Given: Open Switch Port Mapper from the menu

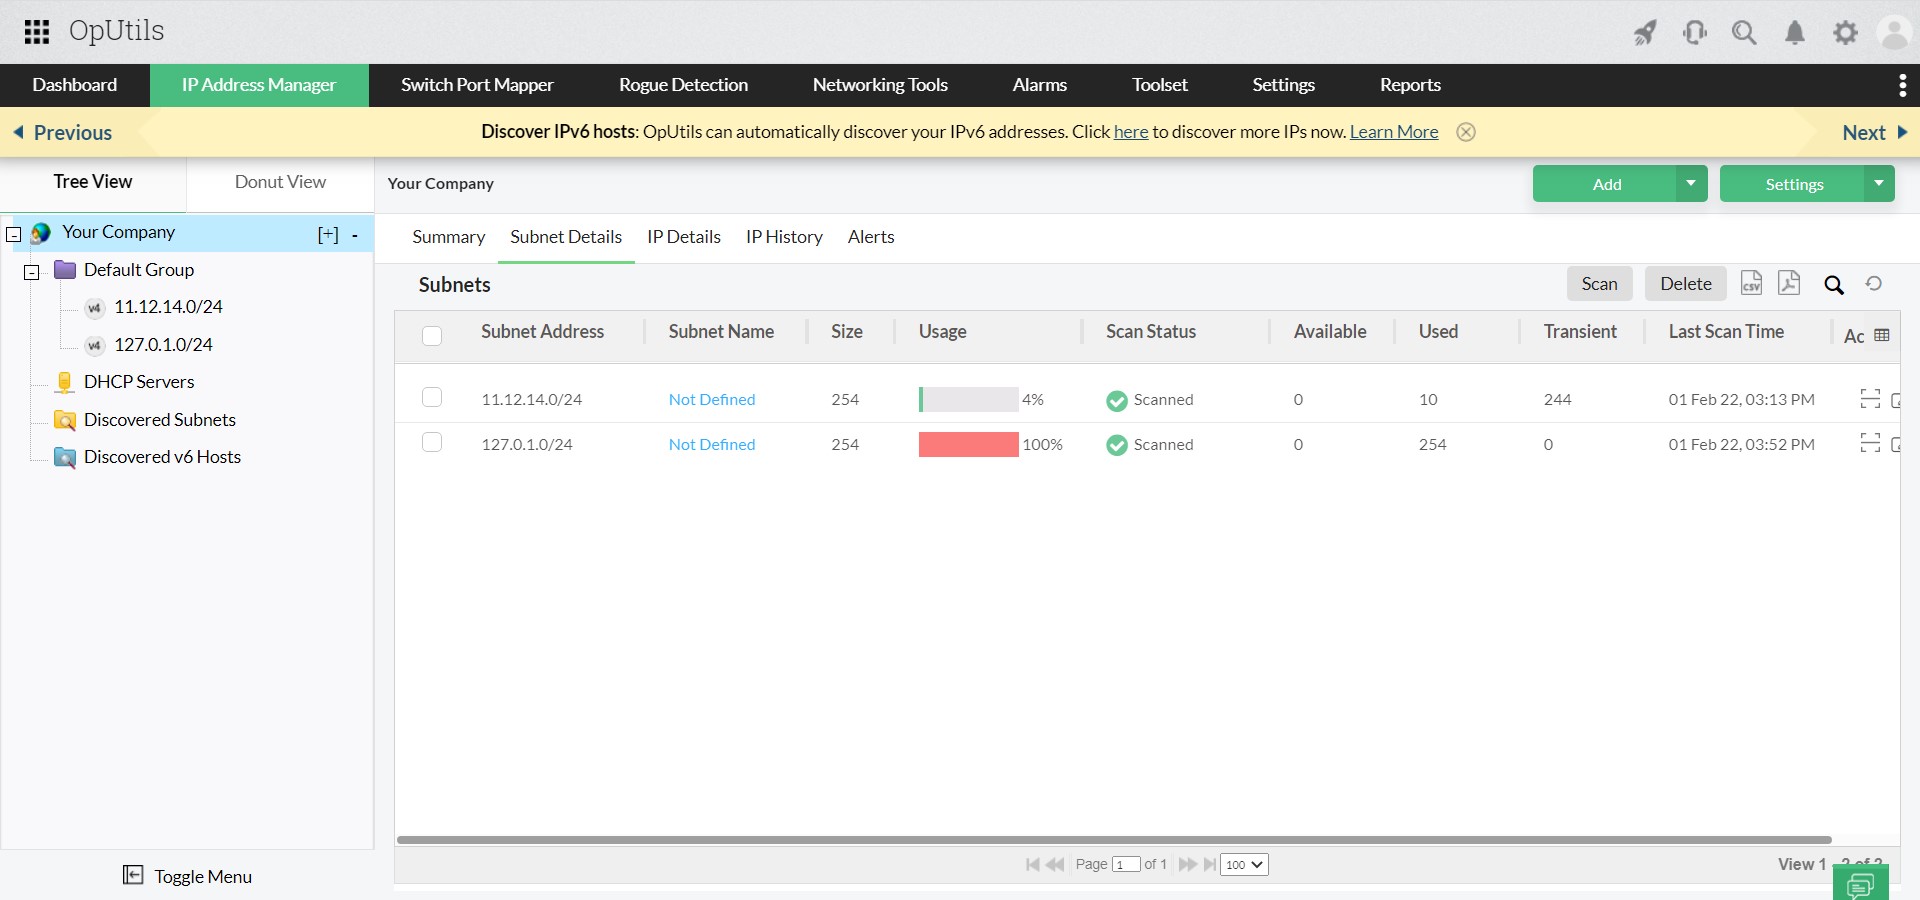Looking at the screenshot, I should [x=476, y=84].
